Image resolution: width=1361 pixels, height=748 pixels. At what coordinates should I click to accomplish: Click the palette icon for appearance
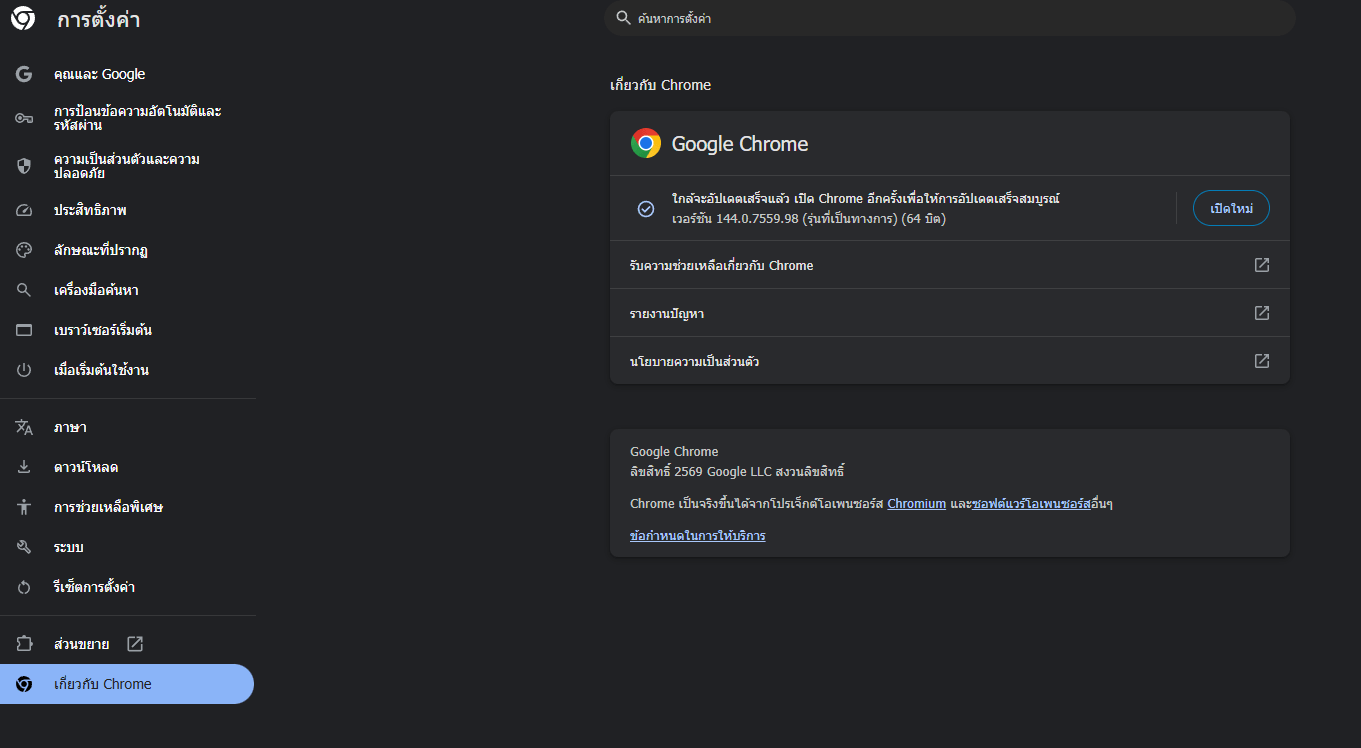[24, 250]
